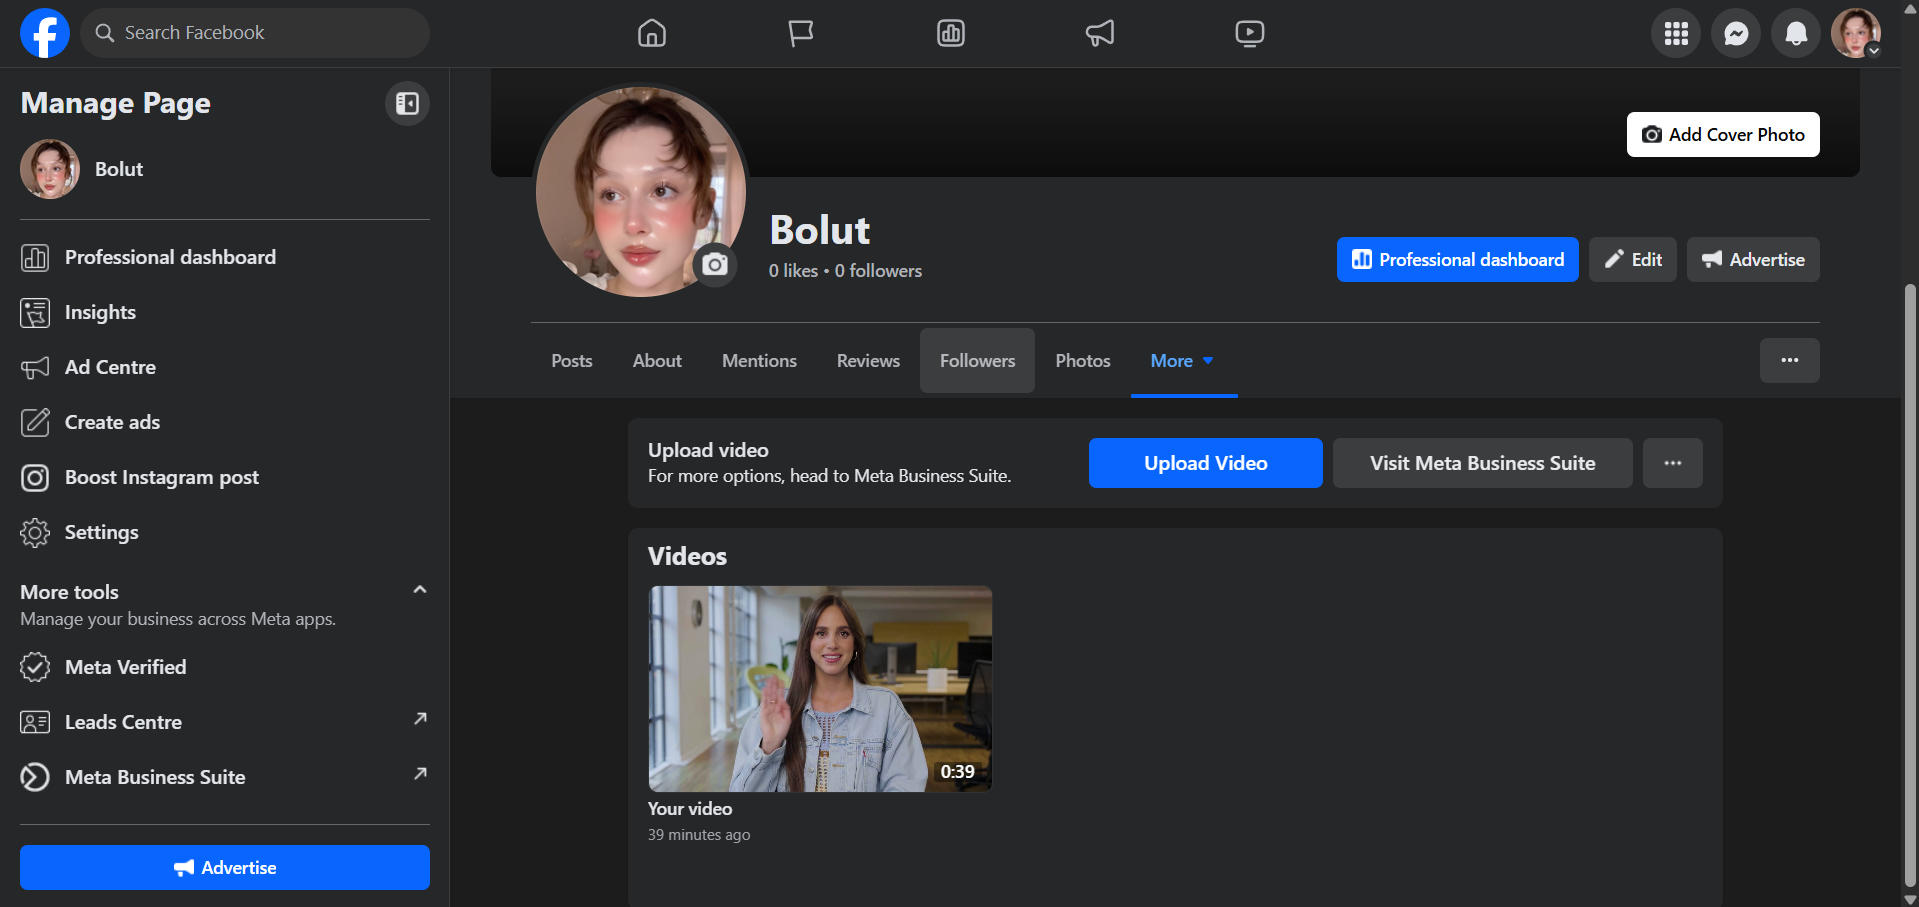Viewport: 1919px width, 907px height.
Task: Click the Facebook logo icon
Action: (x=45, y=33)
